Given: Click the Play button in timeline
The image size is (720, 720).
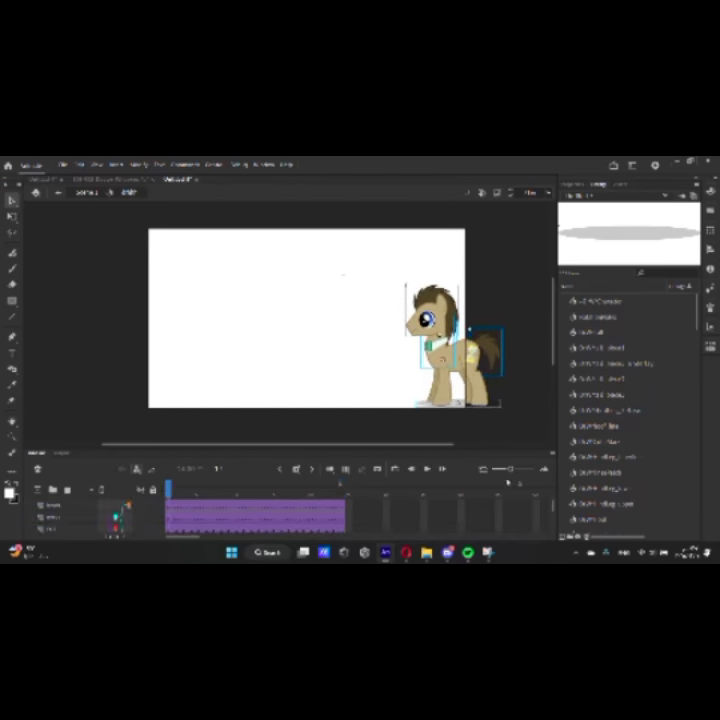Looking at the screenshot, I should [427, 469].
